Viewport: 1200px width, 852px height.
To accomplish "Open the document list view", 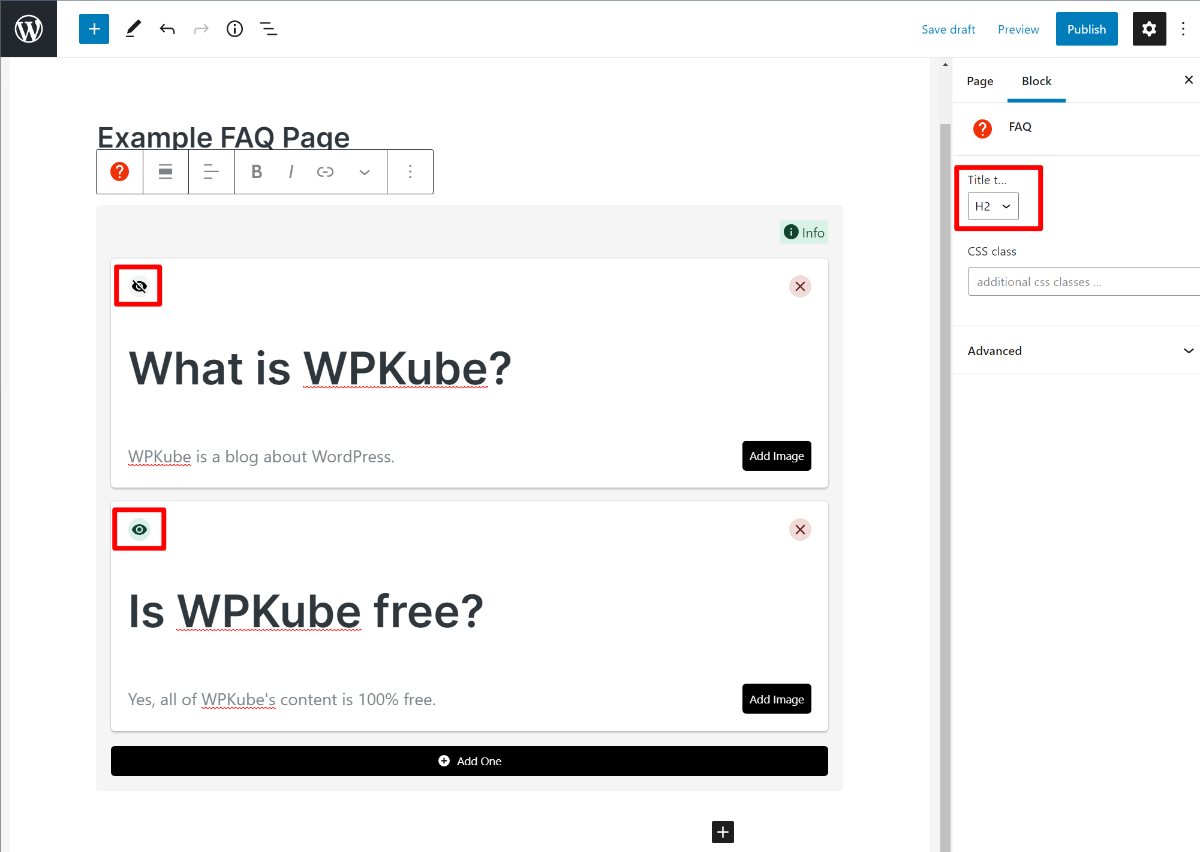I will point(268,29).
